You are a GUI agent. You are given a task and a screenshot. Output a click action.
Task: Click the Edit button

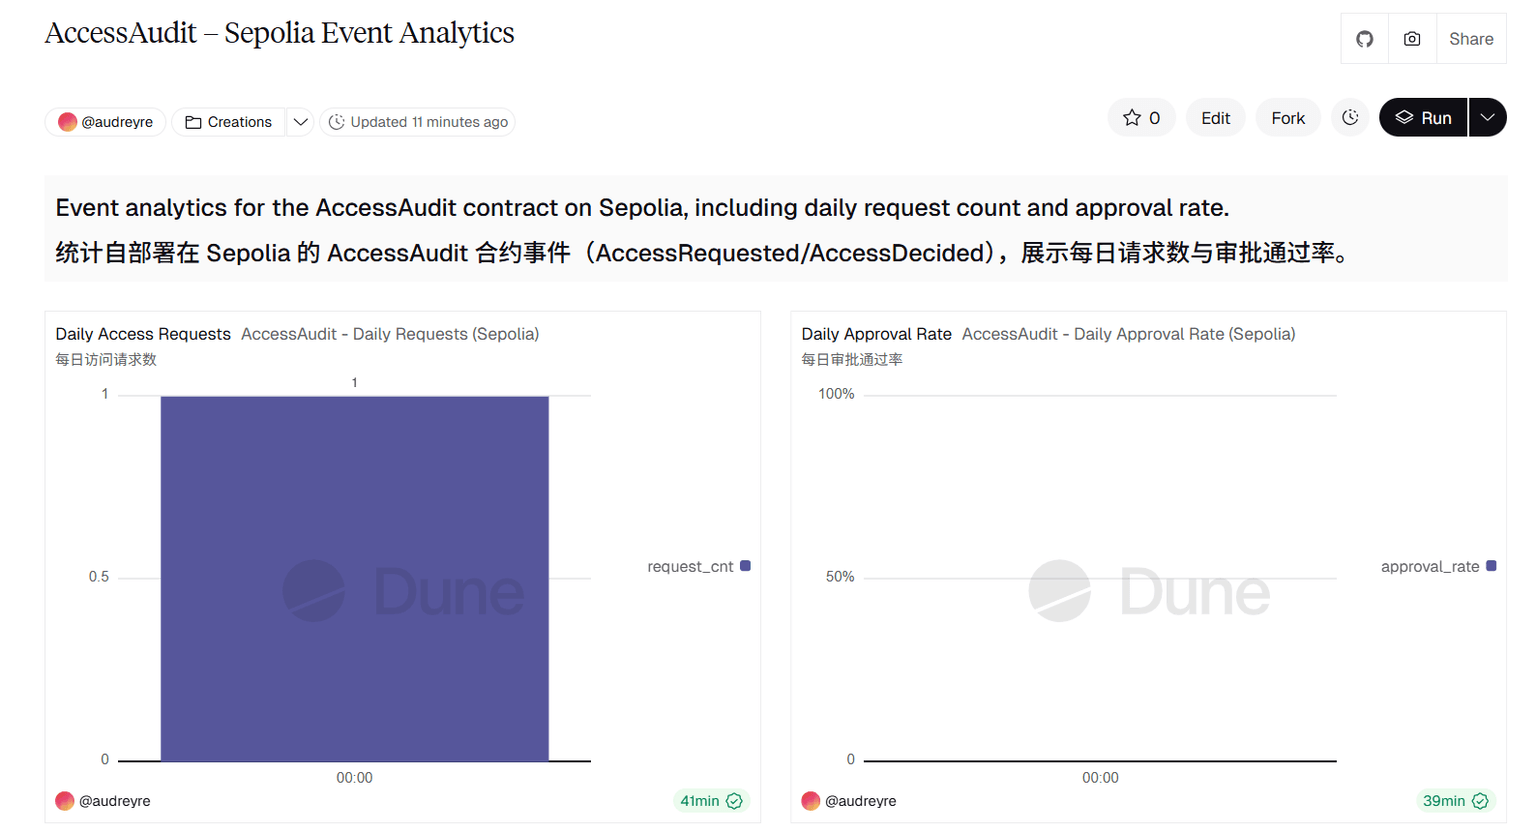tap(1215, 117)
